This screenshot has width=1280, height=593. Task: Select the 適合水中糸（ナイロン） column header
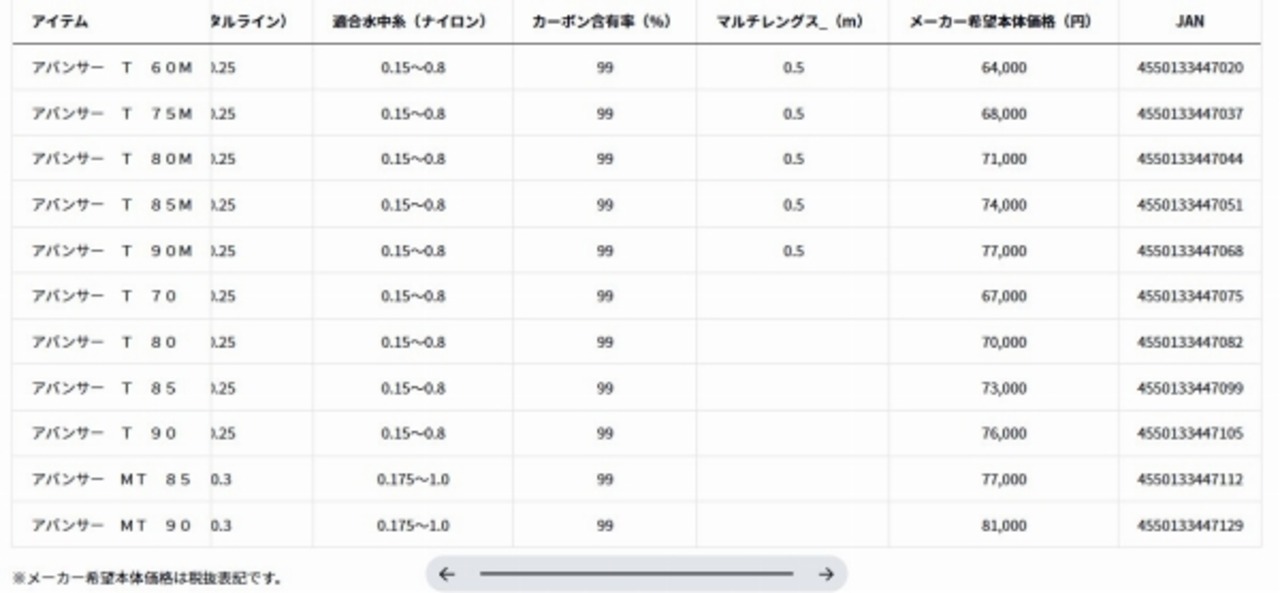[412, 21]
